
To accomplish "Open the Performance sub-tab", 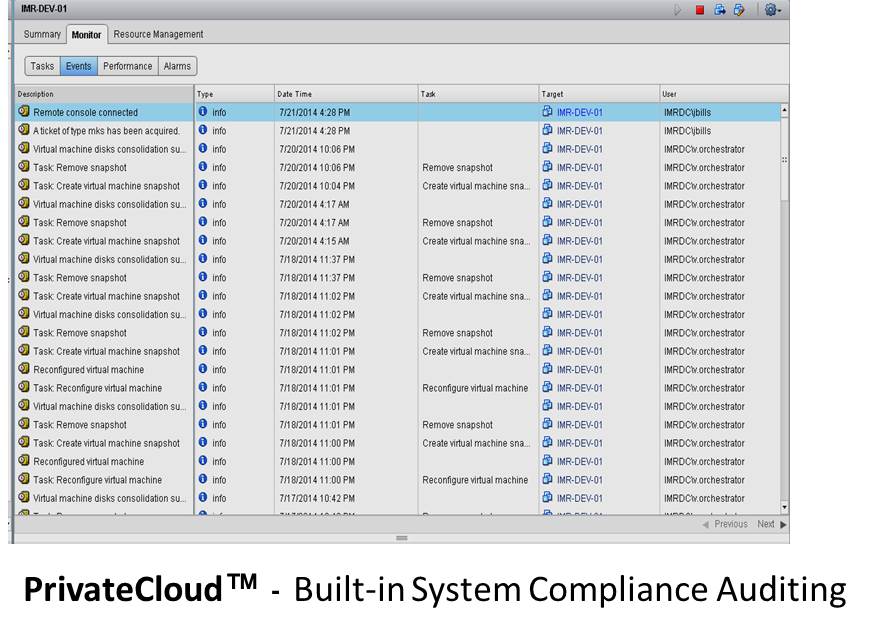I will (x=128, y=66).
